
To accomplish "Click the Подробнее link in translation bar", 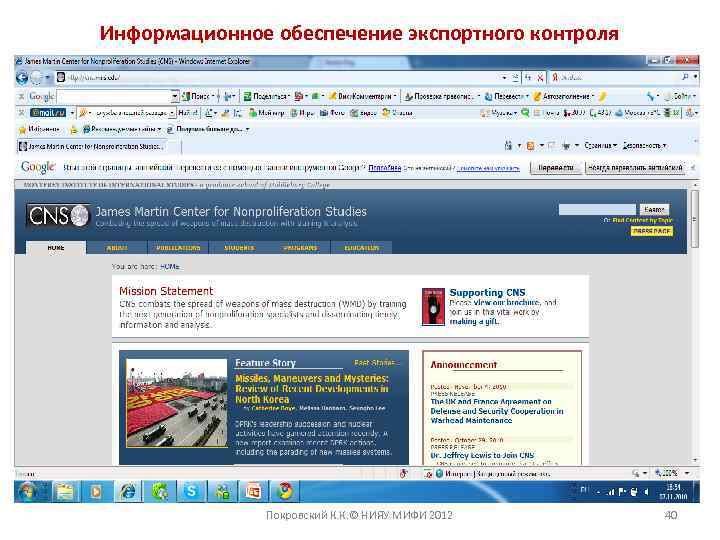I will pyautogui.click(x=385, y=168).
